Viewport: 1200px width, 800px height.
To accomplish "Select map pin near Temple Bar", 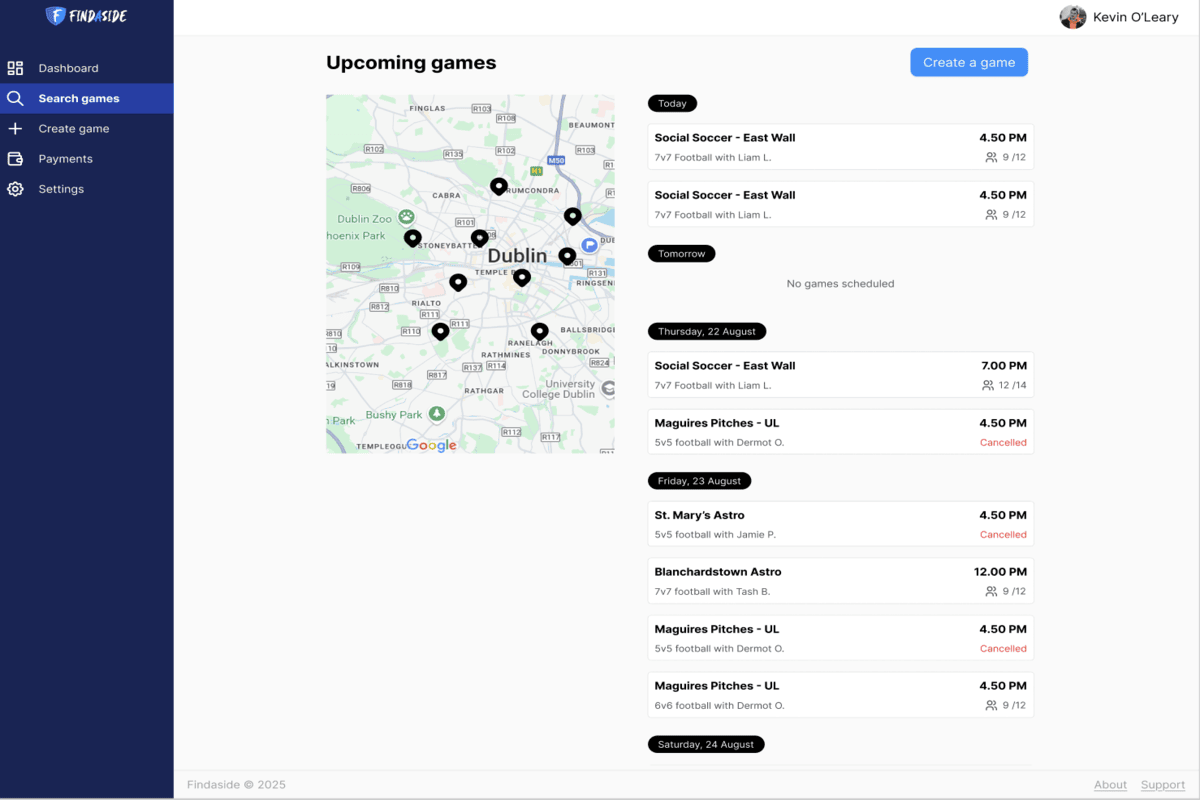I will tap(521, 277).
